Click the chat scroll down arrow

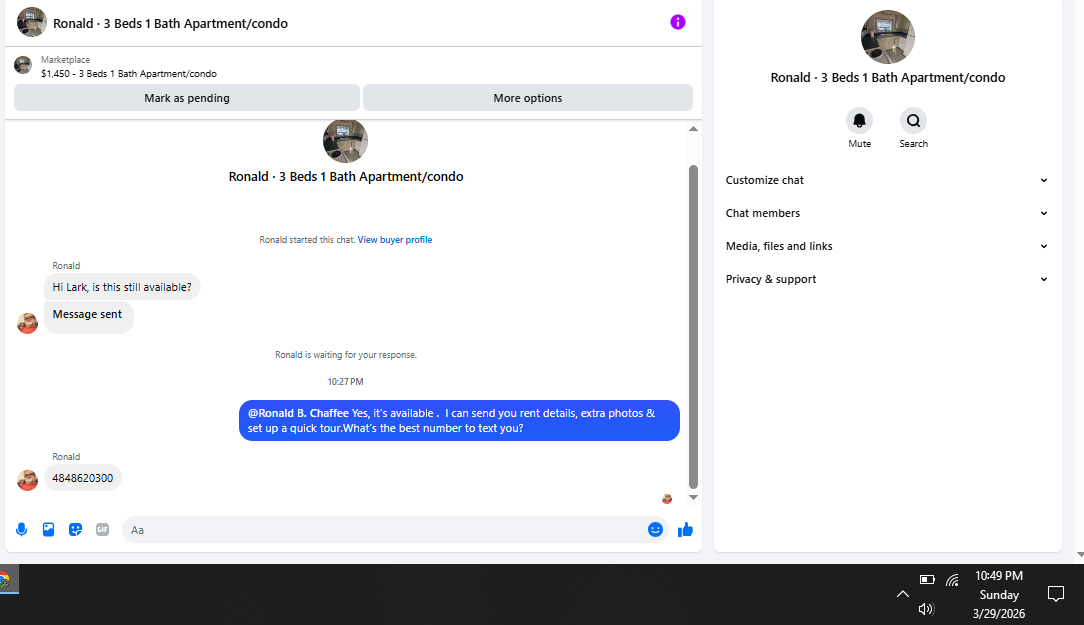click(x=693, y=497)
